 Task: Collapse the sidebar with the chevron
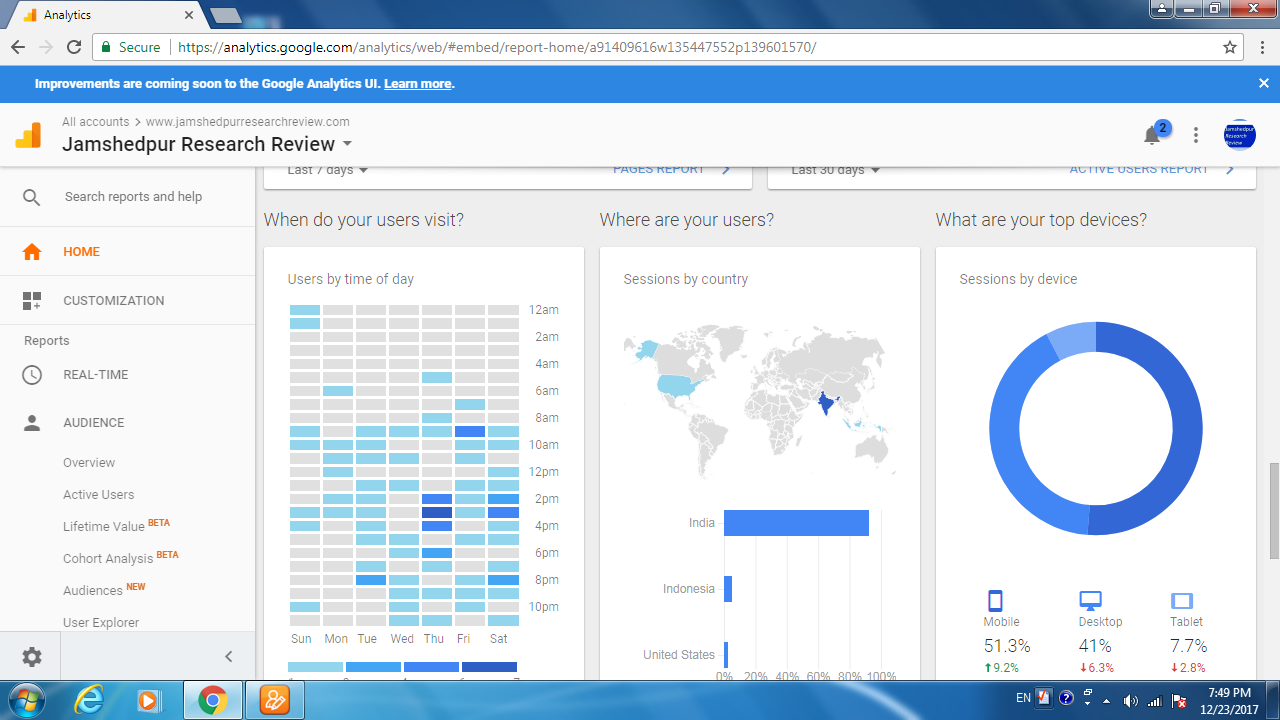228,657
